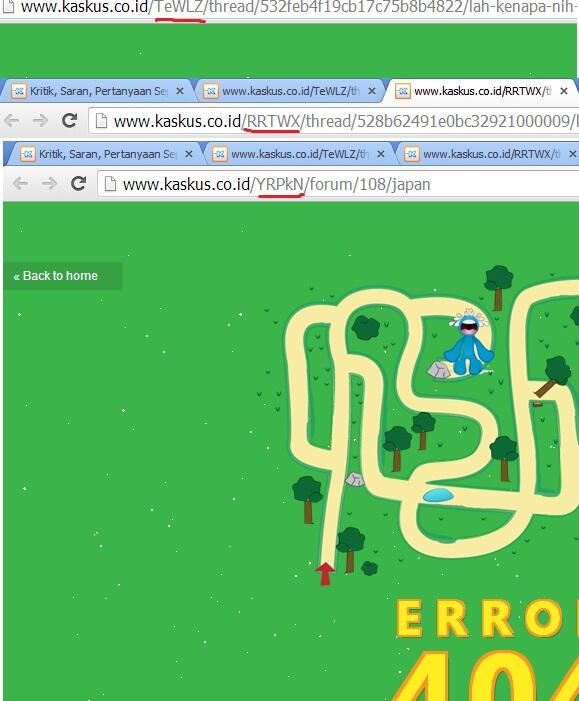Focus the address bar containing the RRTWX thread URL
This screenshot has height=701, width=579.
(334, 121)
